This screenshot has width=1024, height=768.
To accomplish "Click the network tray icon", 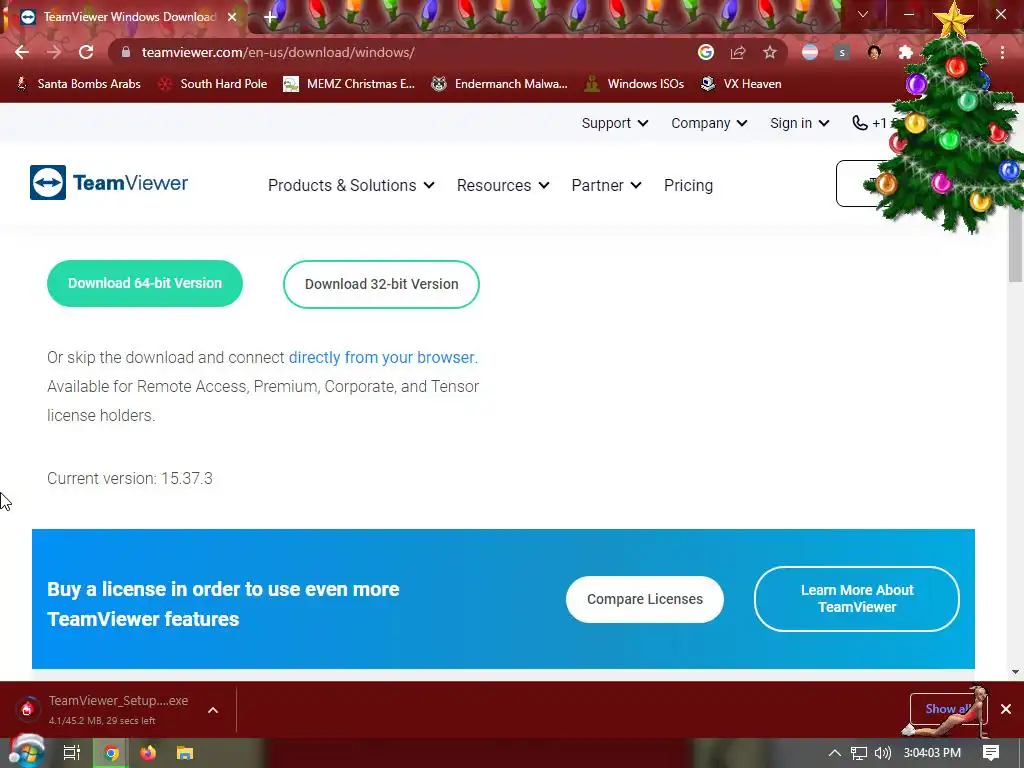I will (x=859, y=753).
